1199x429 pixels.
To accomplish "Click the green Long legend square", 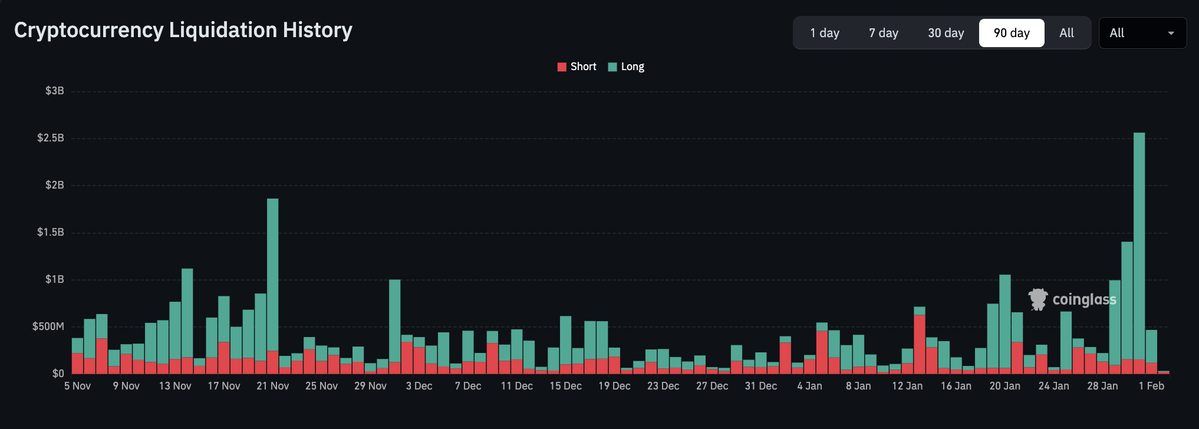I will (612, 67).
